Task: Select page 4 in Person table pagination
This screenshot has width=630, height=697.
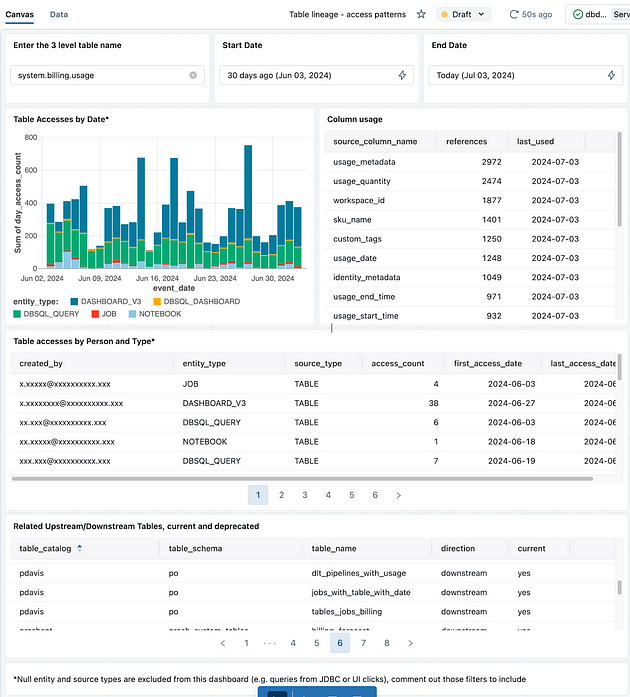Action: [328, 495]
